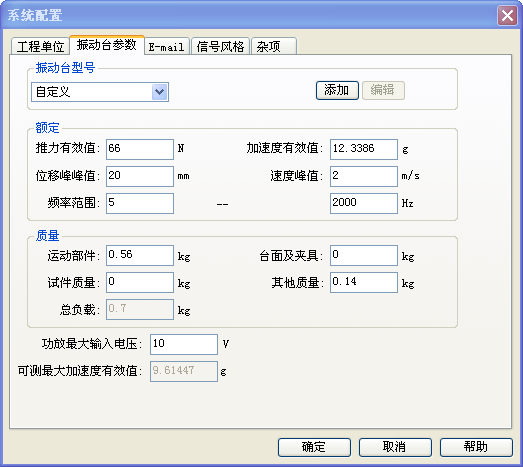Click the 台面及夹具 mass field

coord(364,255)
